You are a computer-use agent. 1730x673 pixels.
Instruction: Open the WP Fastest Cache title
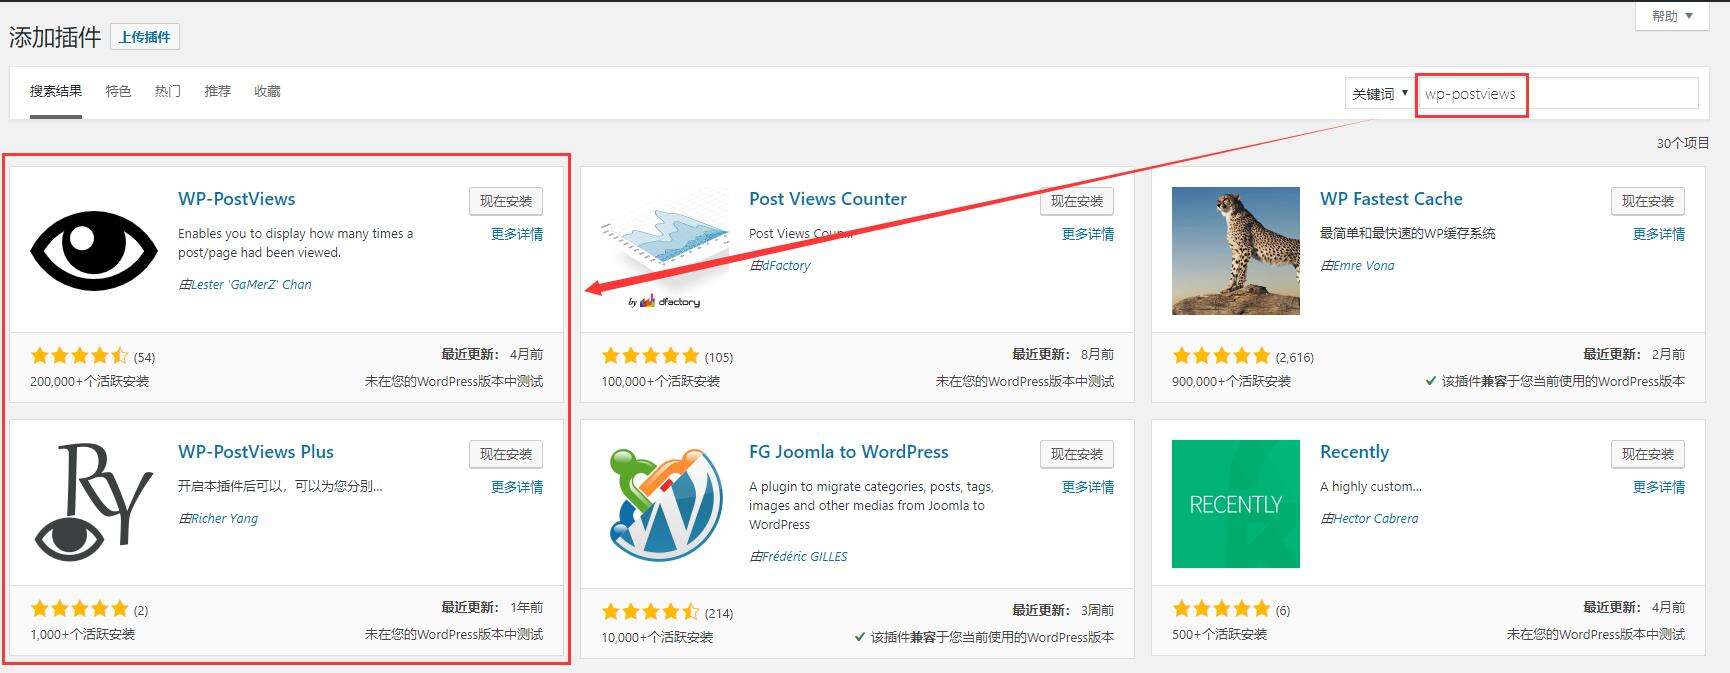[x=1391, y=199]
